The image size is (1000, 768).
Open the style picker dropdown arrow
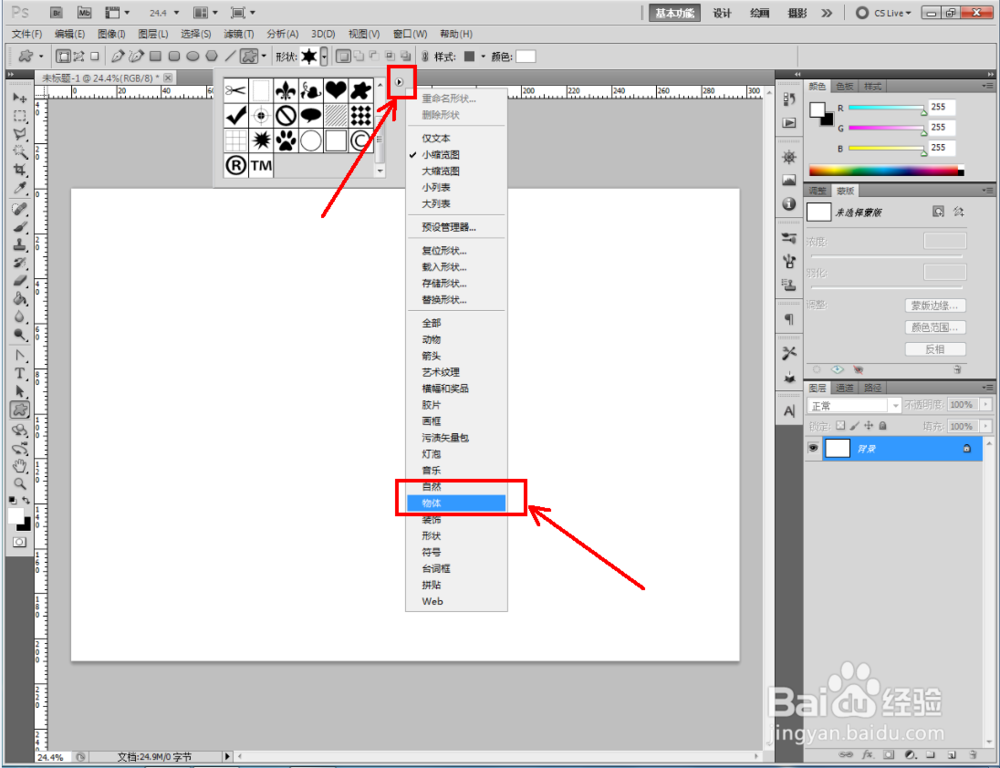pos(483,56)
